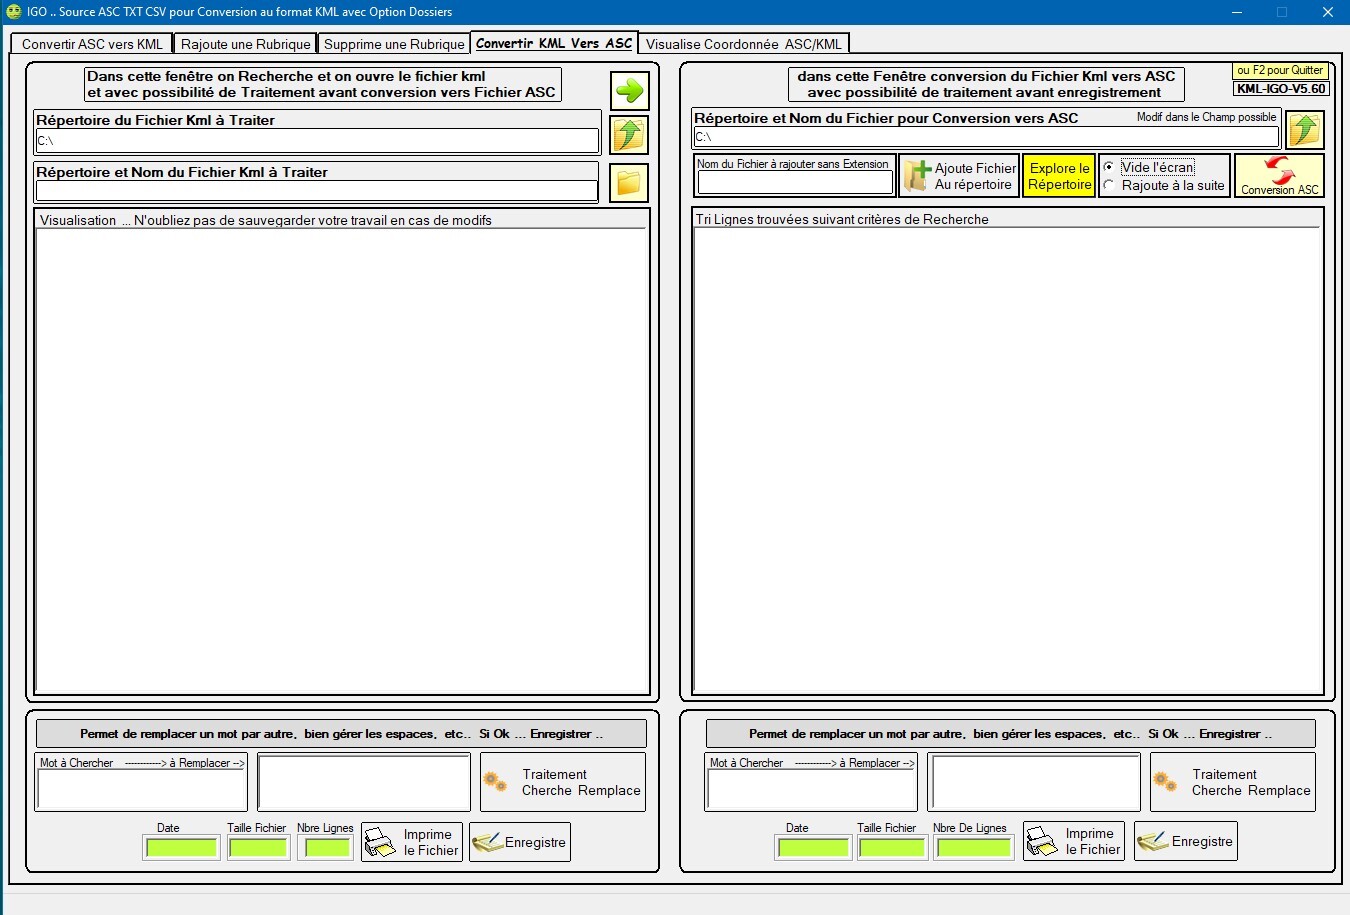Image resolution: width=1350 pixels, height=915 pixels.
Task: Switch to the Convertir ASC vers KML tab
Action: pyautogui.click(x=92, y=44)
